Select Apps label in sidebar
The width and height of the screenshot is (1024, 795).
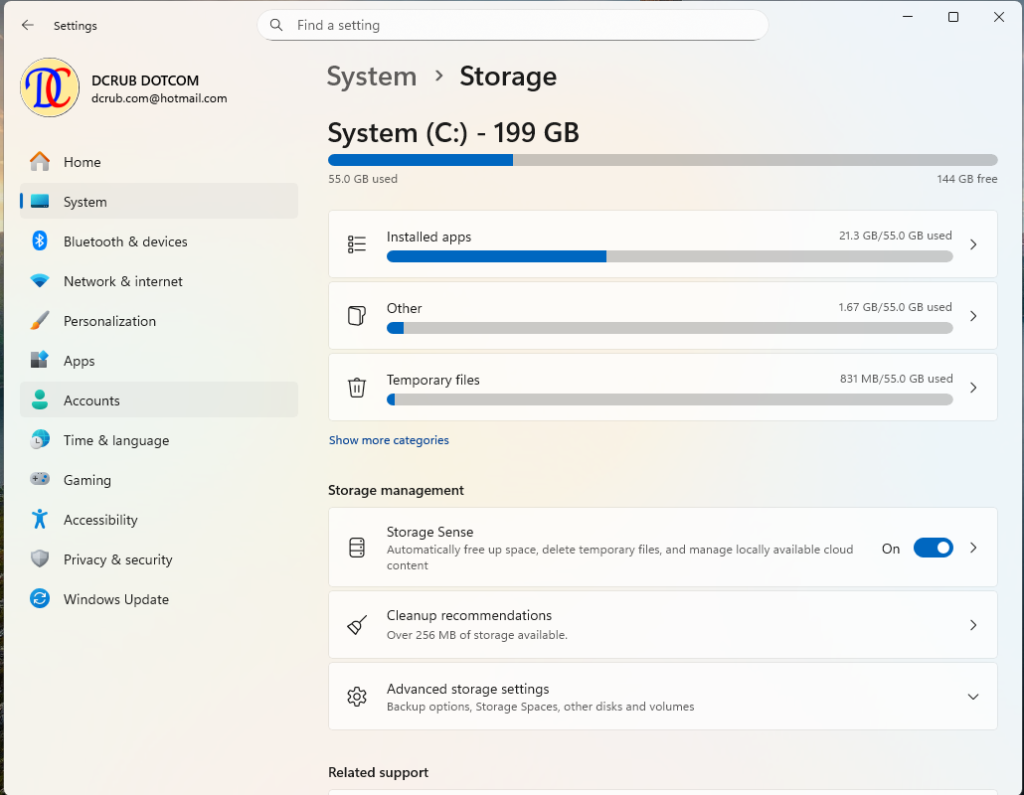79,361
